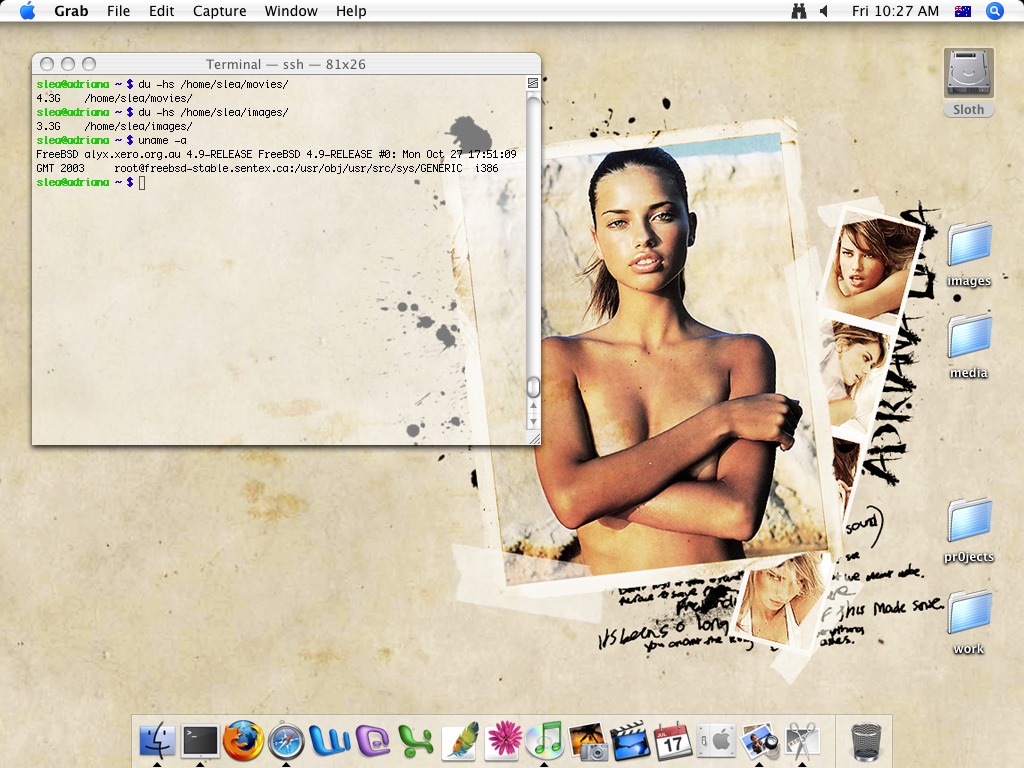
Task: Open iMovie clapperboard icon in dock
Action: (630, 741)
